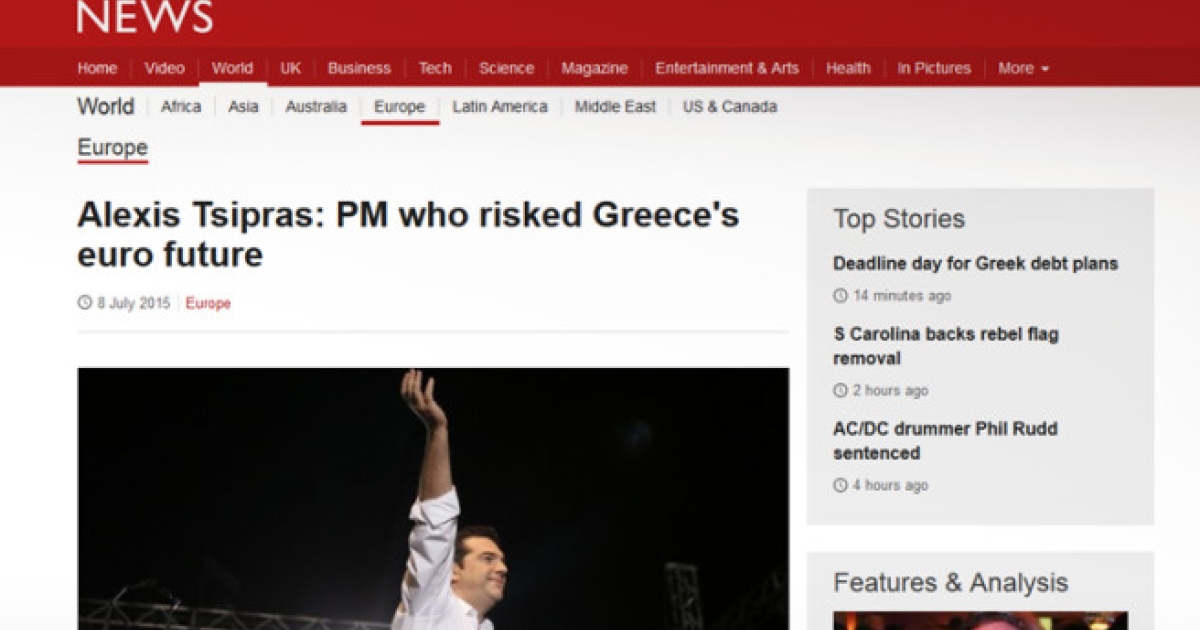Select Africa in World subnav
The height and width of the screenshot is (630, 1200).
181,106
